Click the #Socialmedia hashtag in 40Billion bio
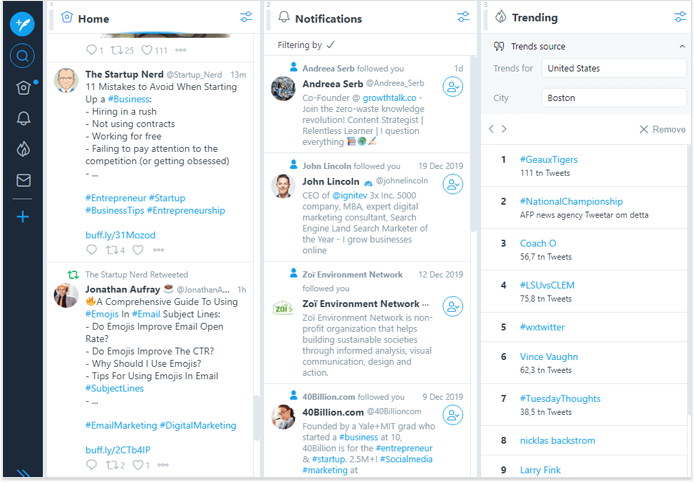Viewport: 694px width, 482px height. coord(406,459)
